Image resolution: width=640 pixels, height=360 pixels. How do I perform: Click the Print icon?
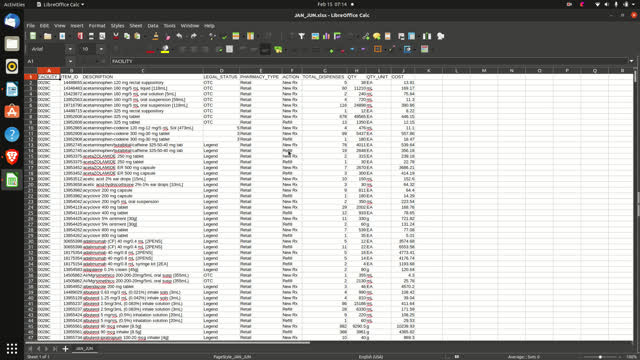(x=91, y=36)
